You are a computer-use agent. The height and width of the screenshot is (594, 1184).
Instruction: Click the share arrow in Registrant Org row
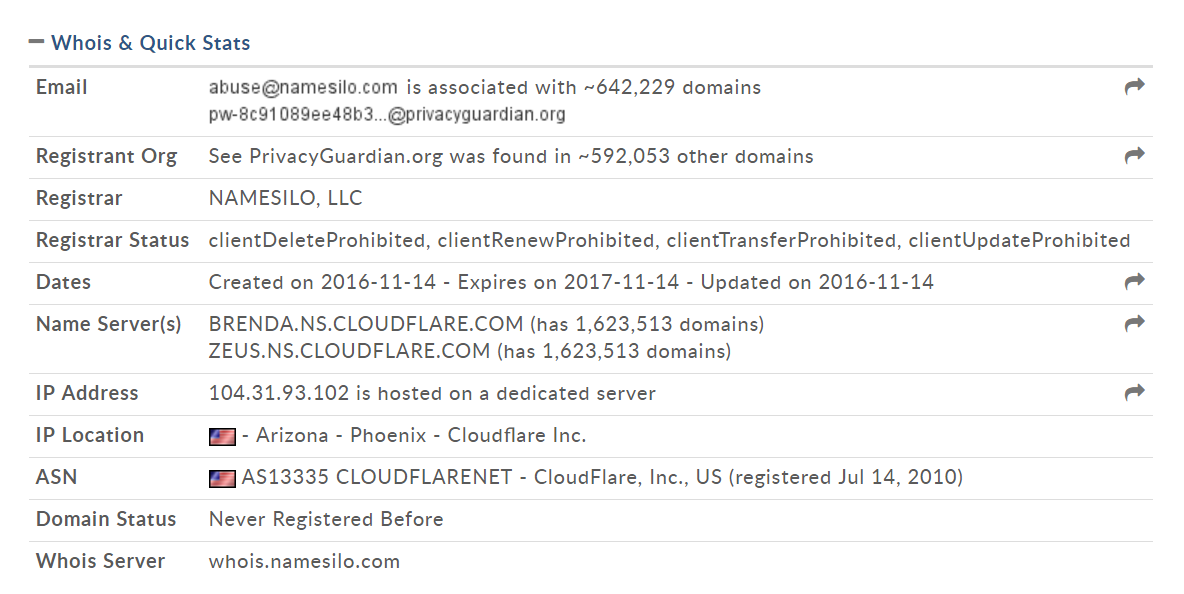click(x=1134, y=155)
